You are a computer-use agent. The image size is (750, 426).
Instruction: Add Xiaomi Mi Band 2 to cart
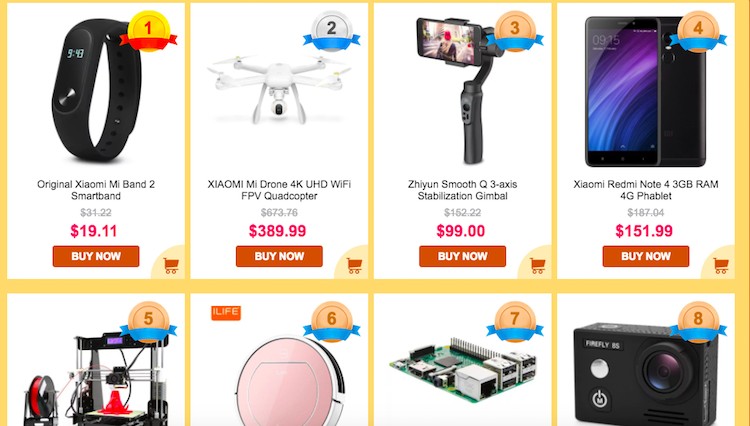pos(171,265)
